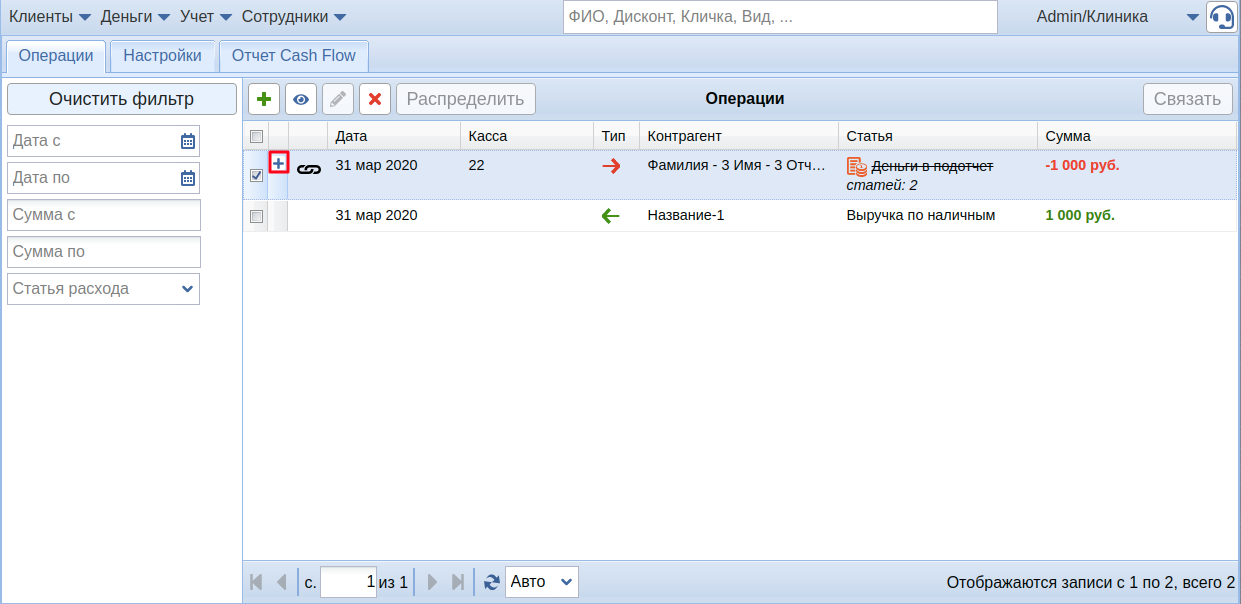Open the Деньги dropdown menu
1241x604 pixels.
coord(135,17)
